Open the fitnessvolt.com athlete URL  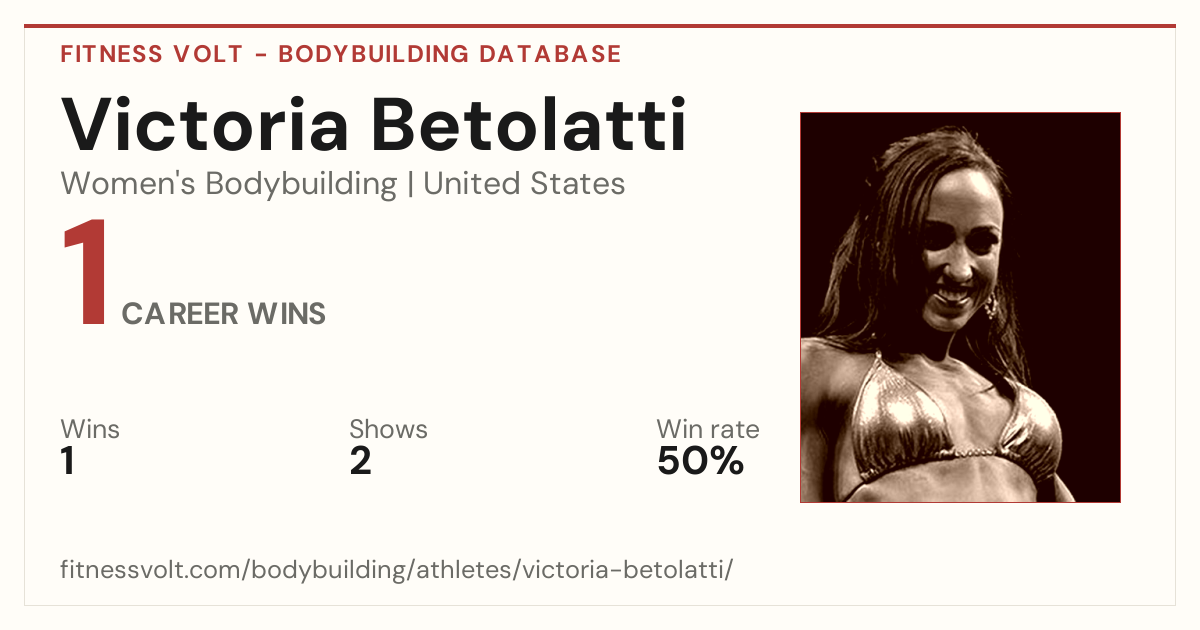397,571
